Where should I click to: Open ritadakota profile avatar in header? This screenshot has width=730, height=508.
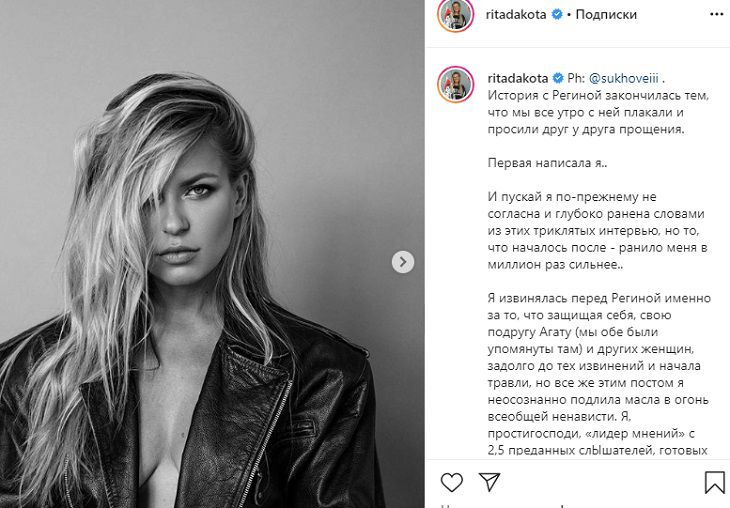(x=455, y=15)
